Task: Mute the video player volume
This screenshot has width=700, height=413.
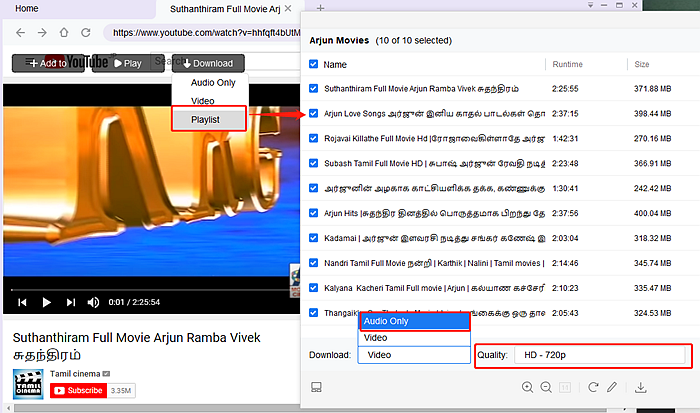Action: tap(93, 302)
